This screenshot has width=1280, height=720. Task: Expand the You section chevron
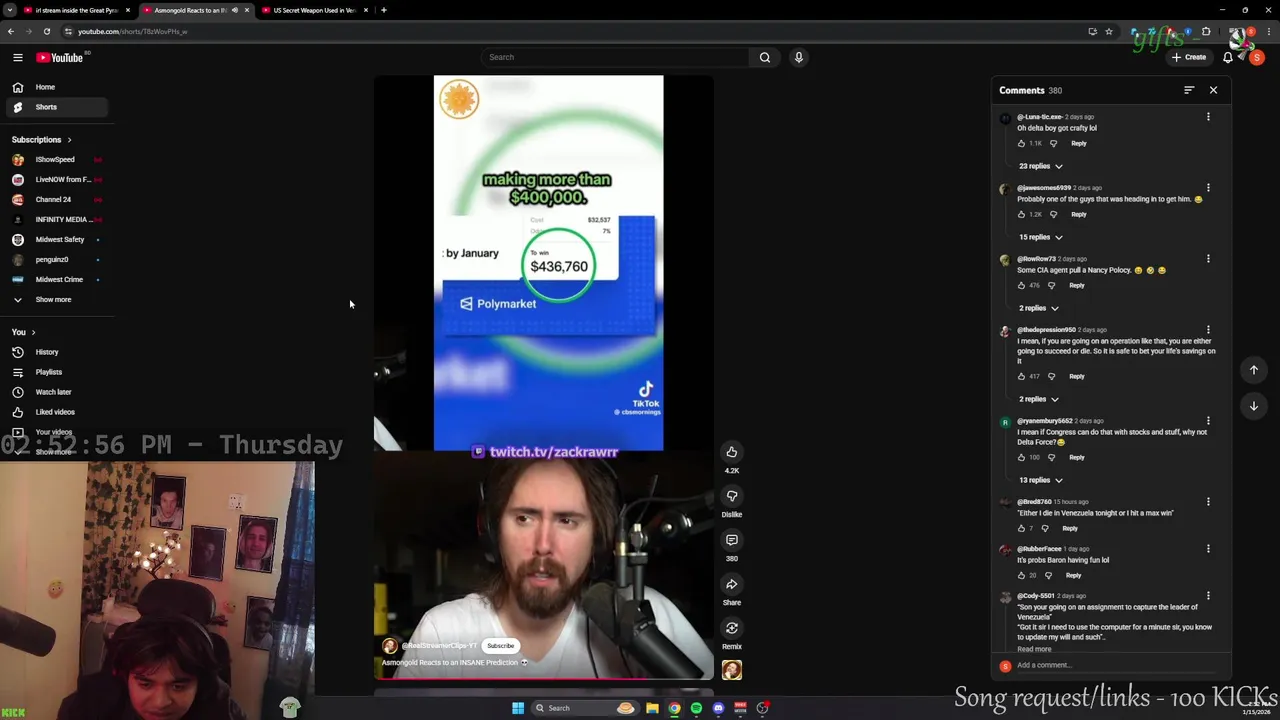tap(33, 332)
